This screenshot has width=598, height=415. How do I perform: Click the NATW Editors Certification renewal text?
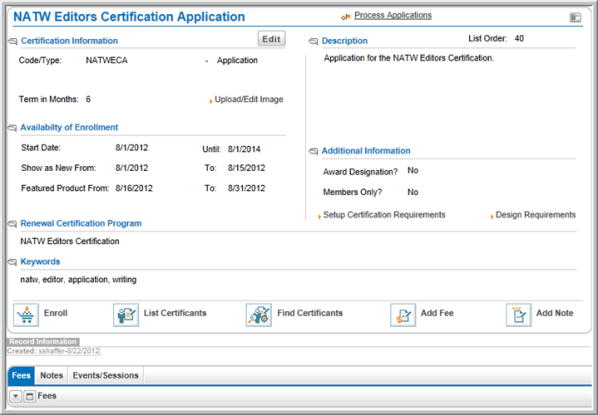coord(70,241)
